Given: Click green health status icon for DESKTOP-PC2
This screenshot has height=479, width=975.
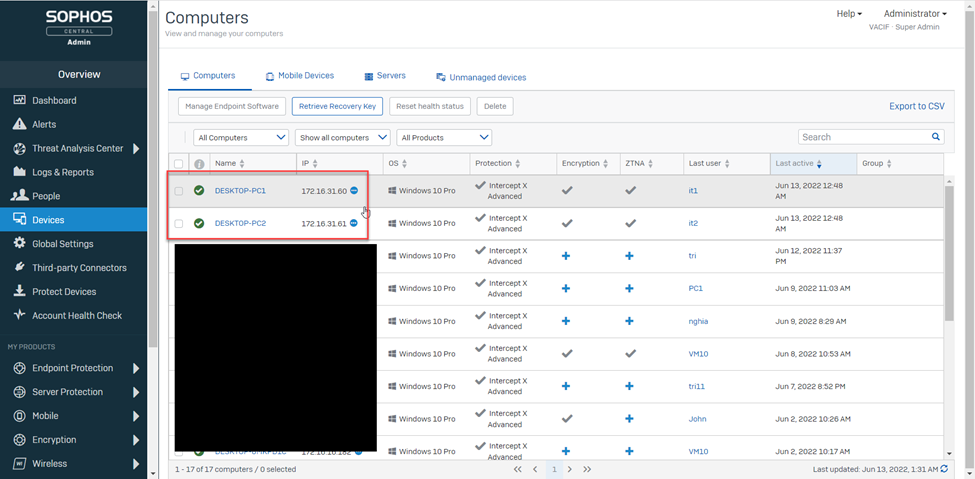Looking at the screenshot, I should click(199, 223).
